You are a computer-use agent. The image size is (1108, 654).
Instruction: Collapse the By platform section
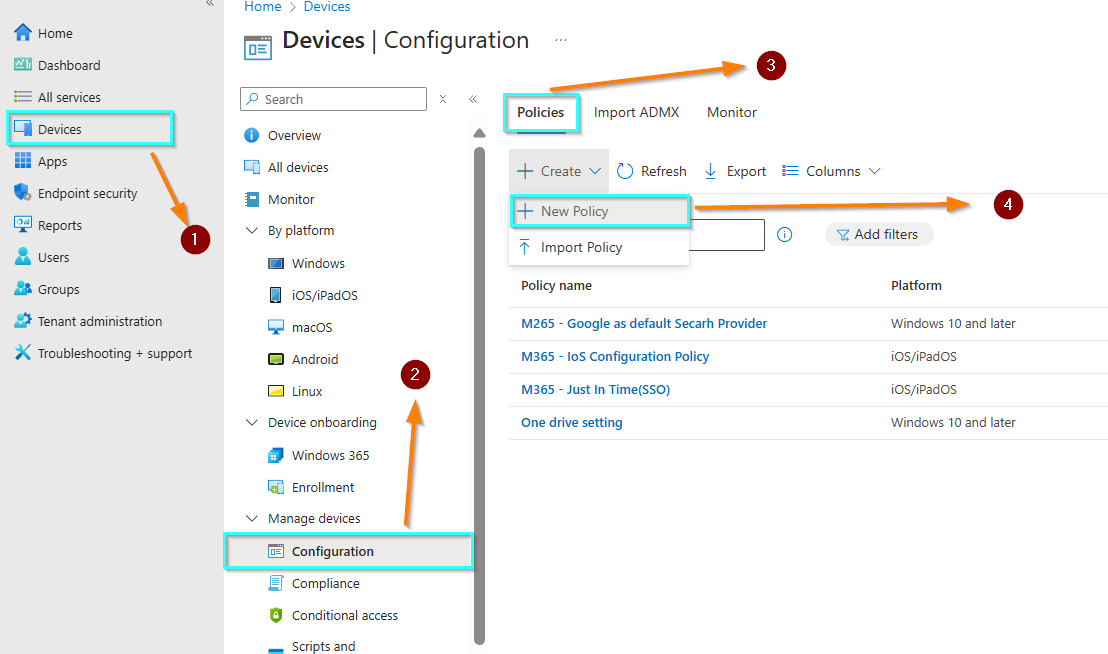252,230
